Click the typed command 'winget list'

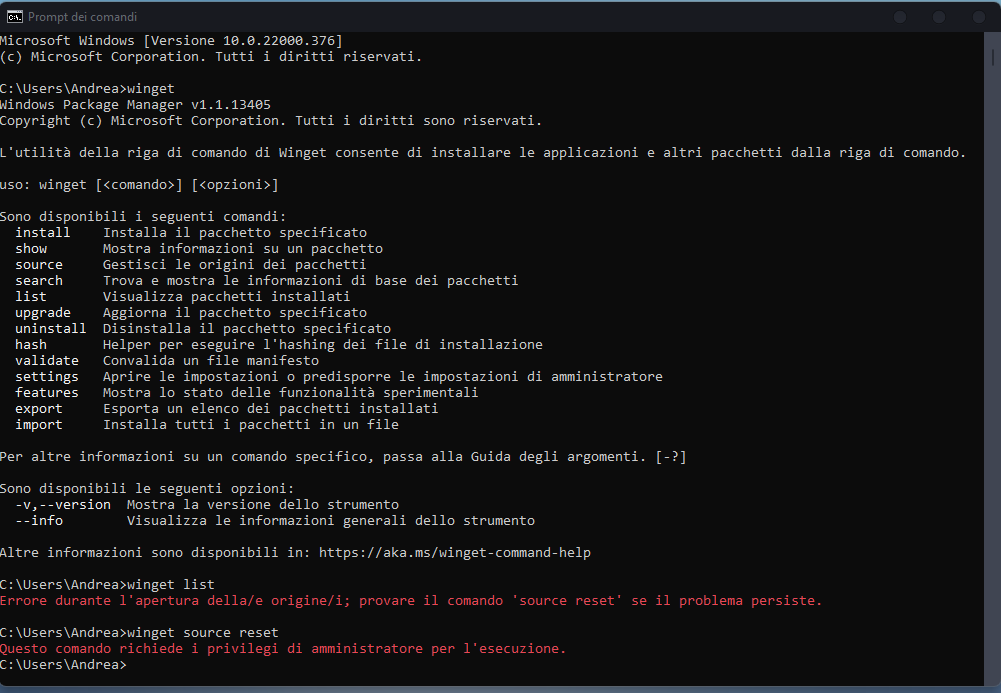tap(171, 585)
